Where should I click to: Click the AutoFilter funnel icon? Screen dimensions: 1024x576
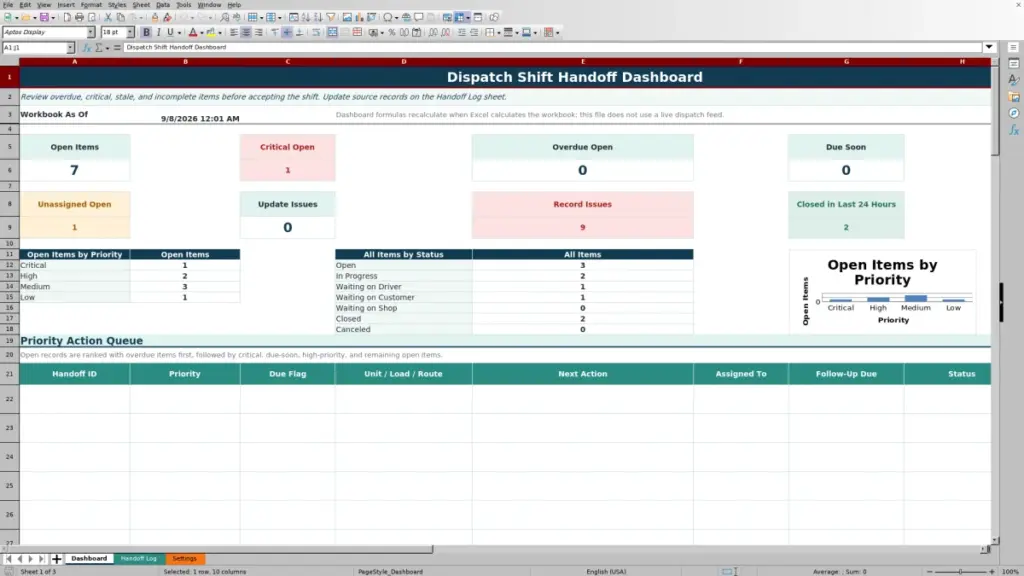point(331,18)
